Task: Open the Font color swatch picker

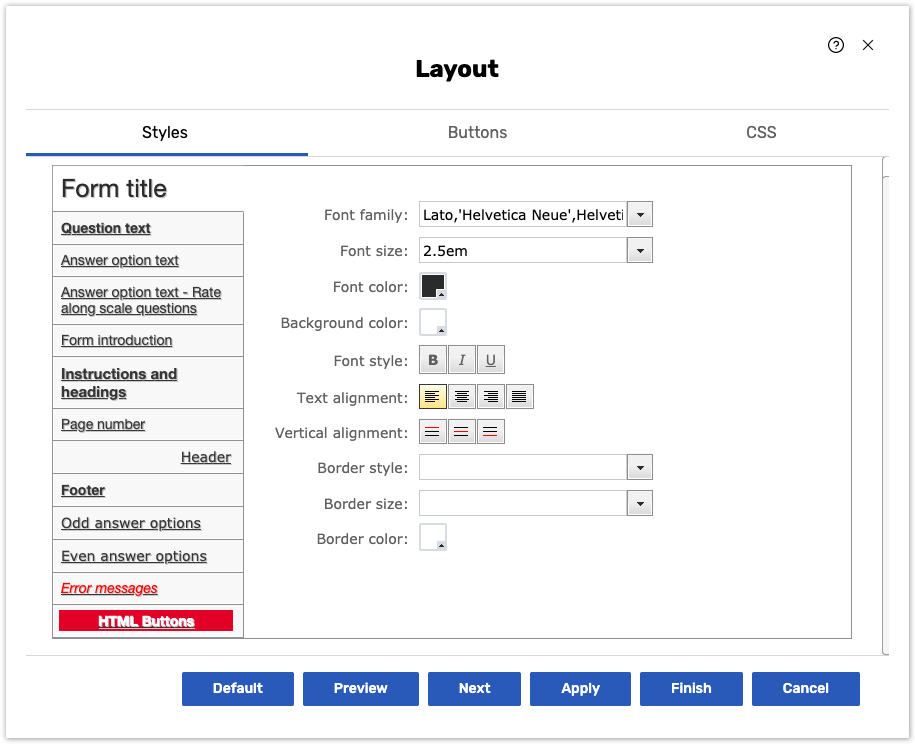Action: tap(433, 287)
